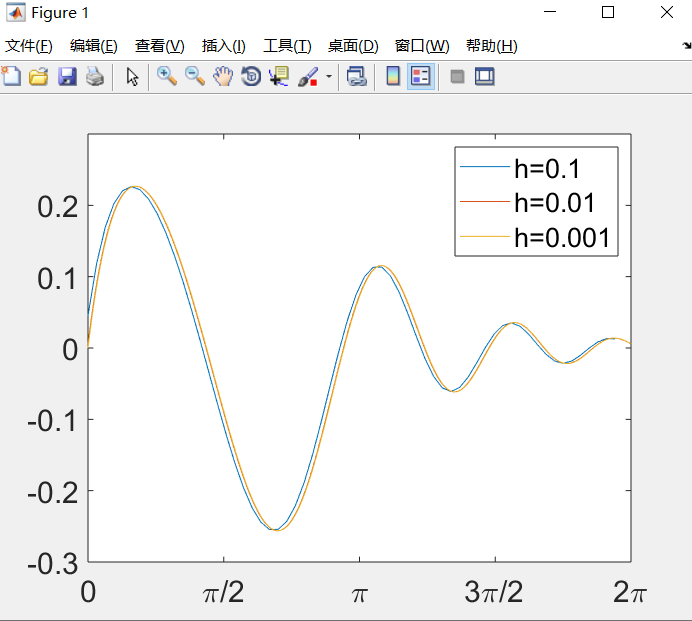The image size is (692, 621).
Task: Click the yellow line sample in legend
Action: (x=485, y=237)
